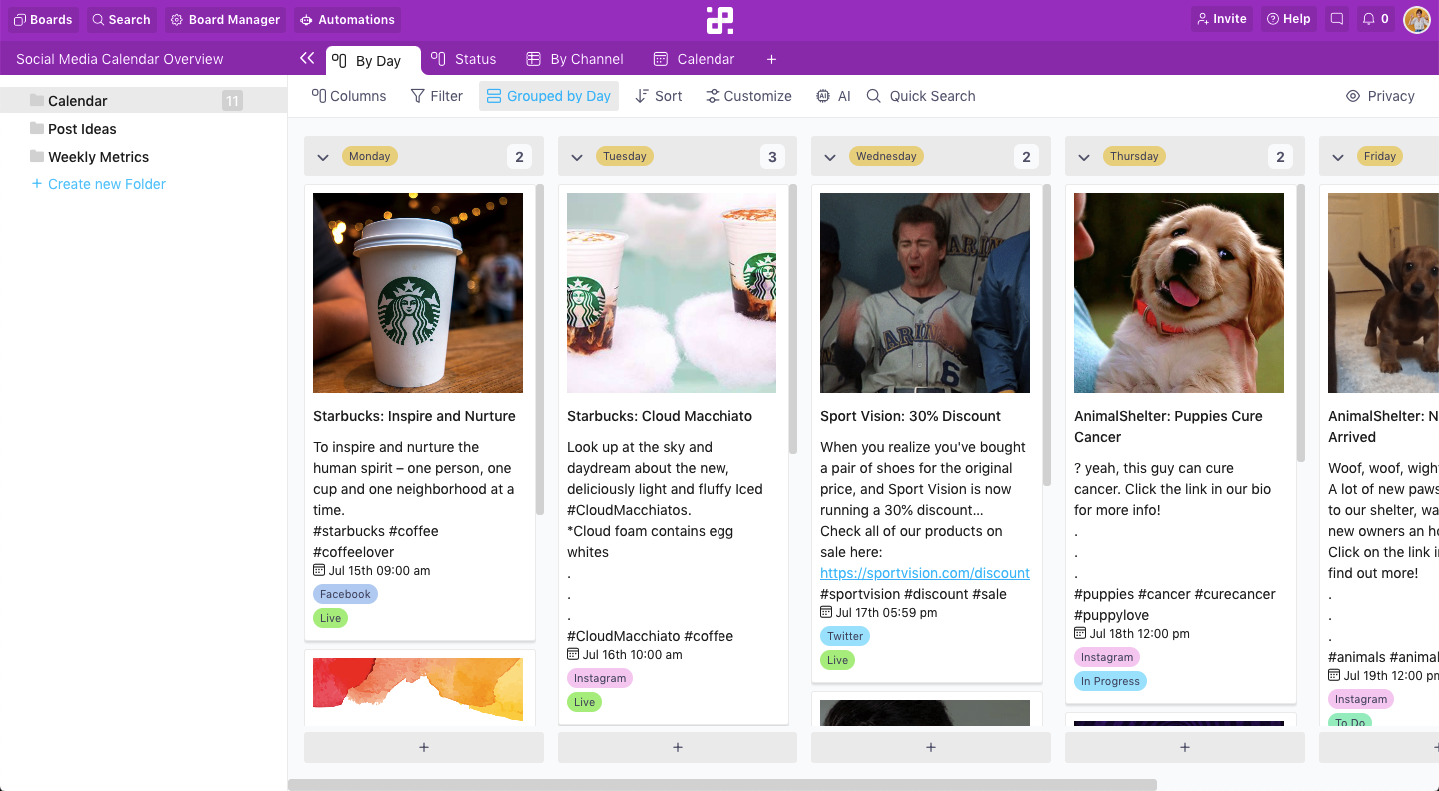The height and width of the screenshot is (791, 1439).
Task: Open the notifications bell
Action: pyautogui.click(x=1375, y=19)
